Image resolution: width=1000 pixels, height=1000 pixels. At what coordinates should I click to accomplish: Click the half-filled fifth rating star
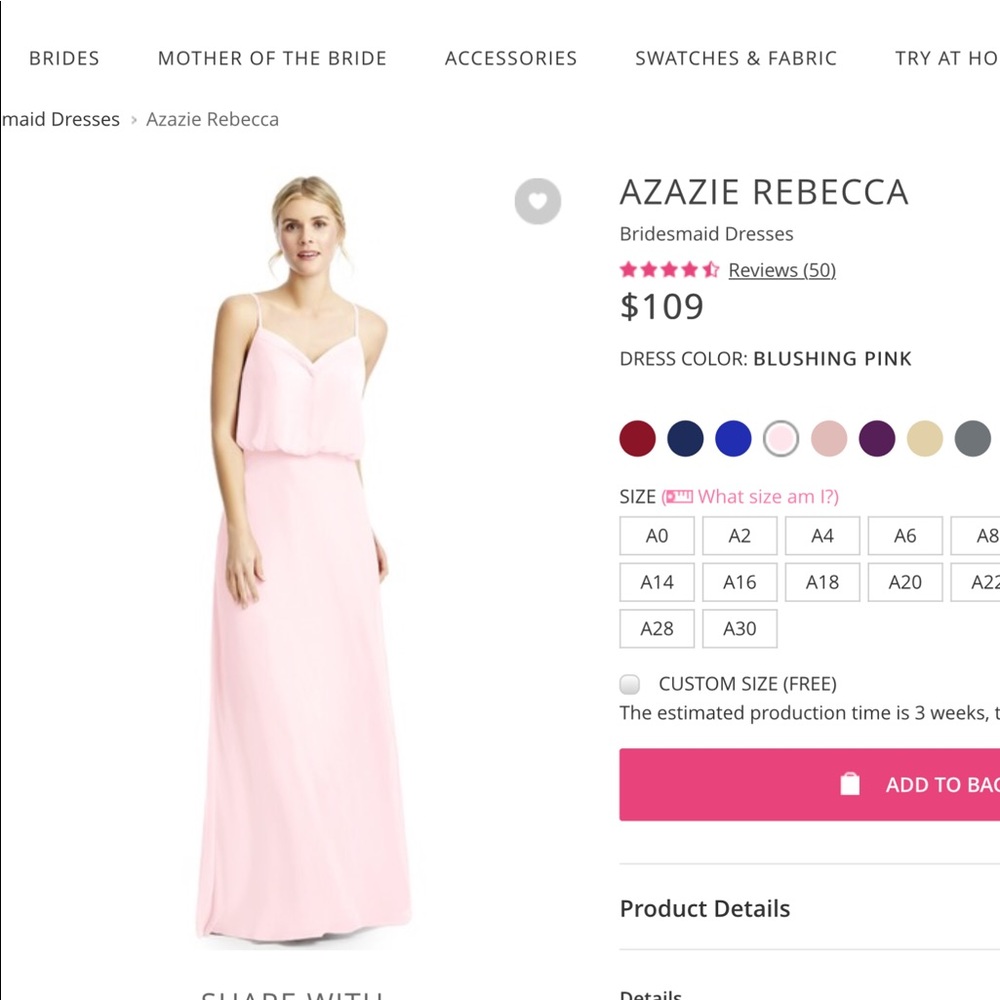point(710,269)
